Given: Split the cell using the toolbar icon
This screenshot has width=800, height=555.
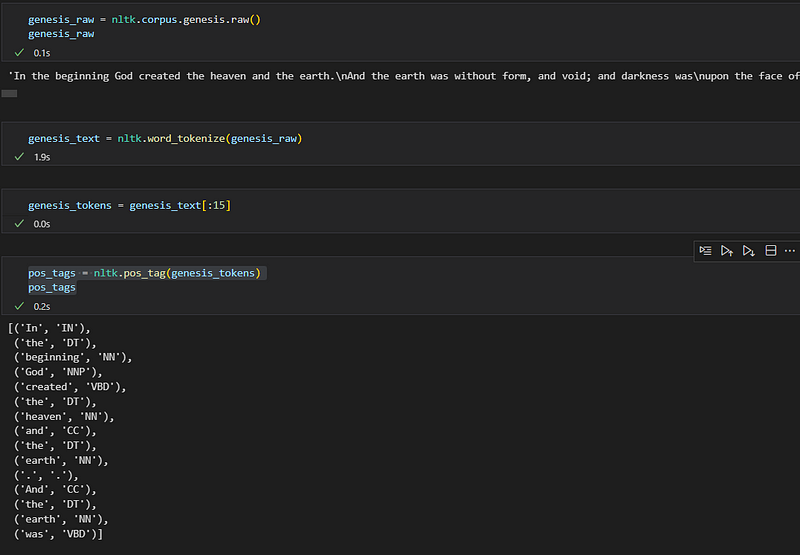Looking at the screenshot, I should pyautogui.click(x=770, y=250).
